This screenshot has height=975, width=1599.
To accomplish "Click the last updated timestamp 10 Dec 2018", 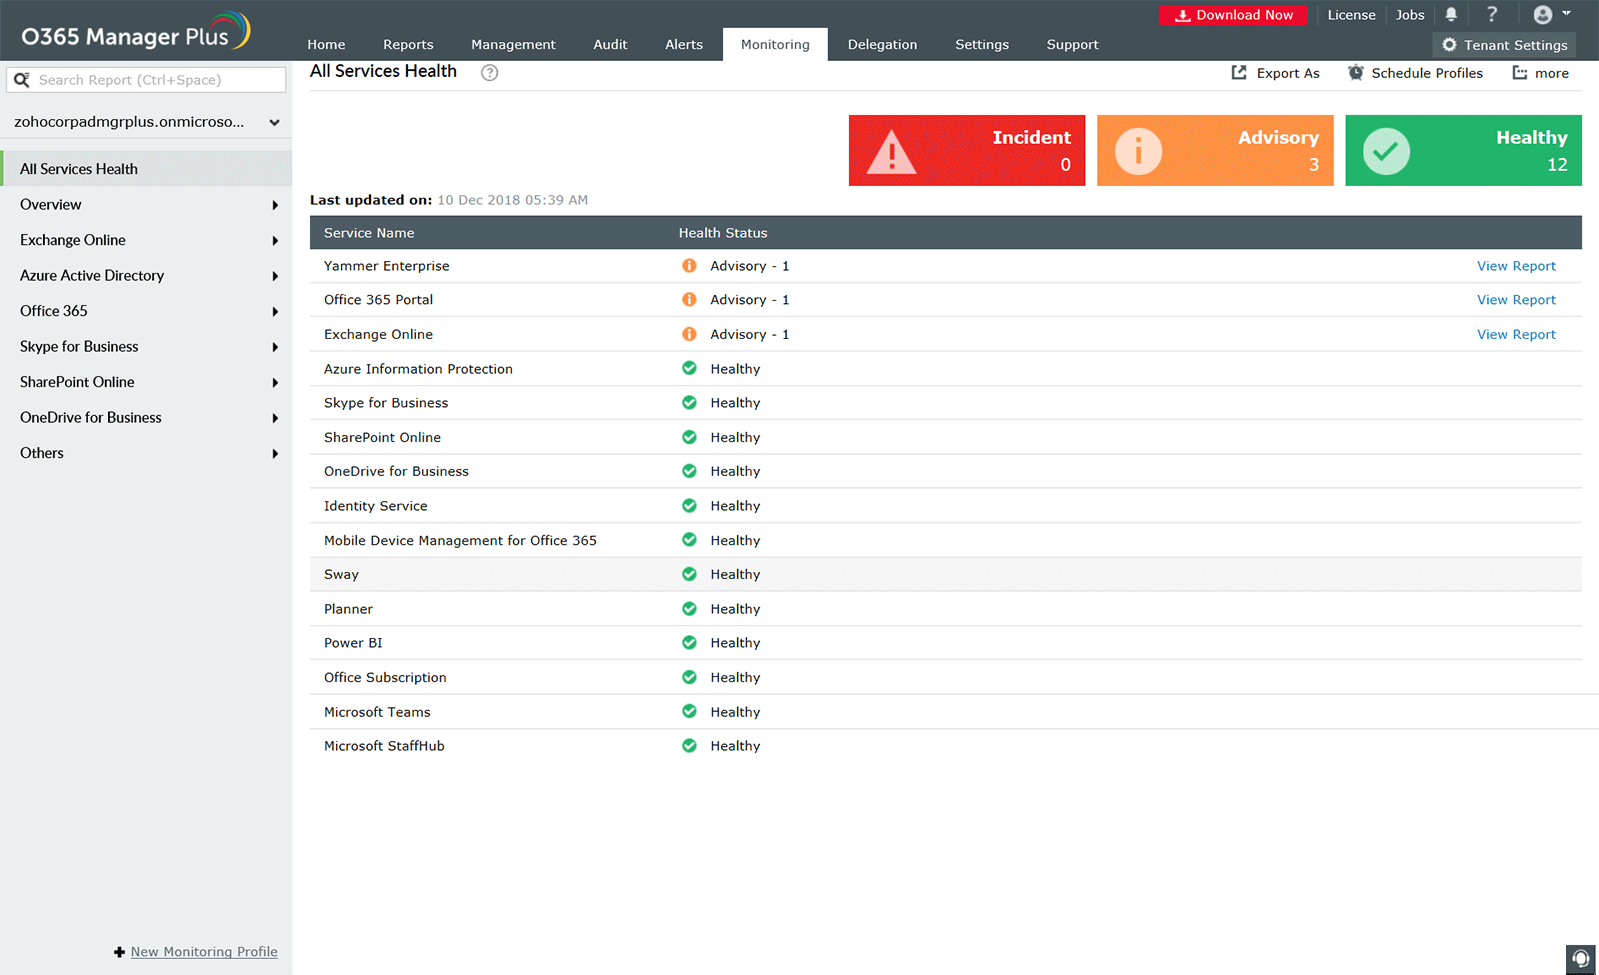I will (x=512, y=200).
